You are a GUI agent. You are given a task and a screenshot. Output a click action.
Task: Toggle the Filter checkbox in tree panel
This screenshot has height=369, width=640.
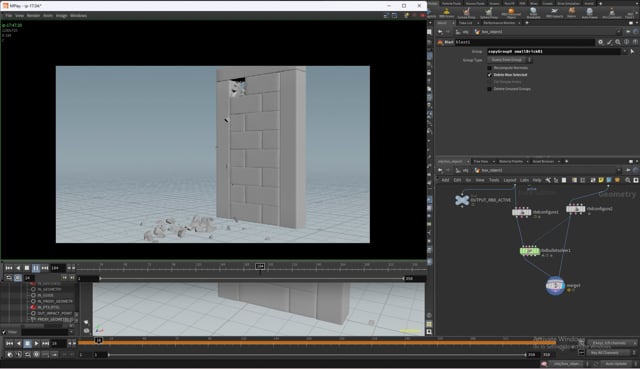pyautogui.click(x=4, y=332)
